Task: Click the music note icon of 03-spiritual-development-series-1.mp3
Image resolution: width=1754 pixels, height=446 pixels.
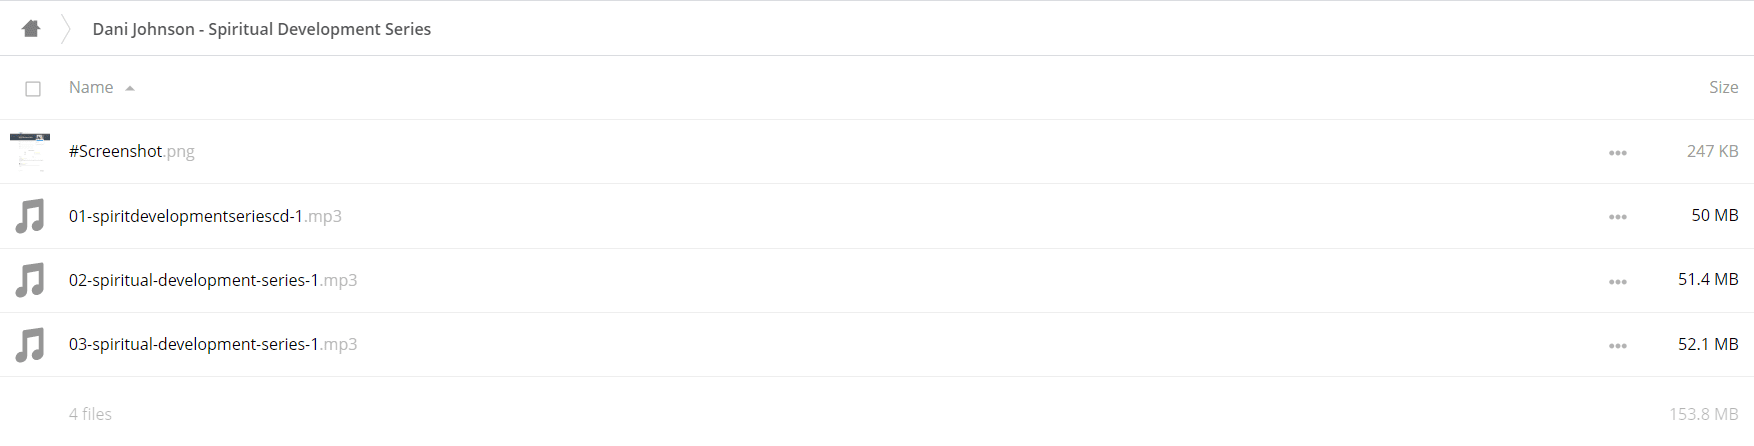Action: point(30,344)
